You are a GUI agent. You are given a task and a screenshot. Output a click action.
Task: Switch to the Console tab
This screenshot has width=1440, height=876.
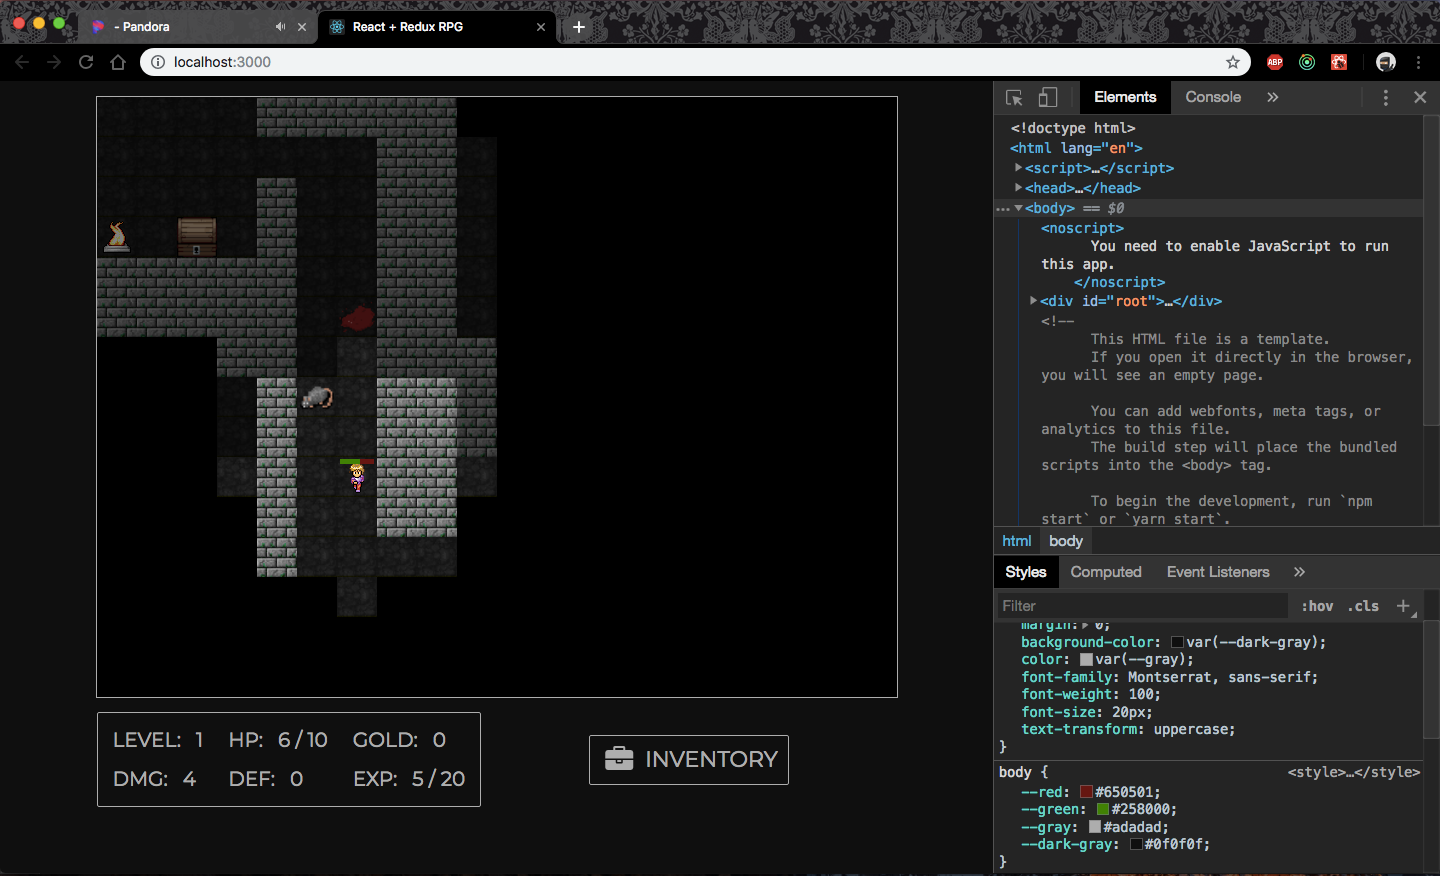1213,97
